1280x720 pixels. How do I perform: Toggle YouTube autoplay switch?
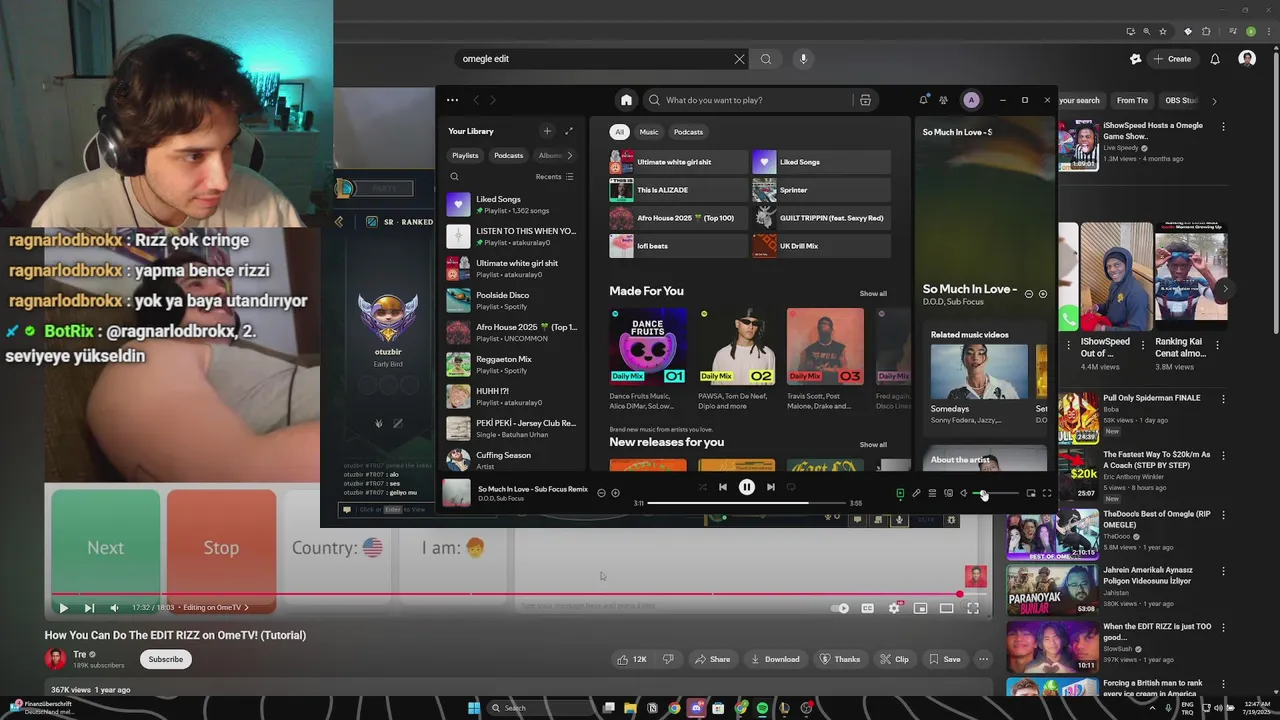[840, 608]
